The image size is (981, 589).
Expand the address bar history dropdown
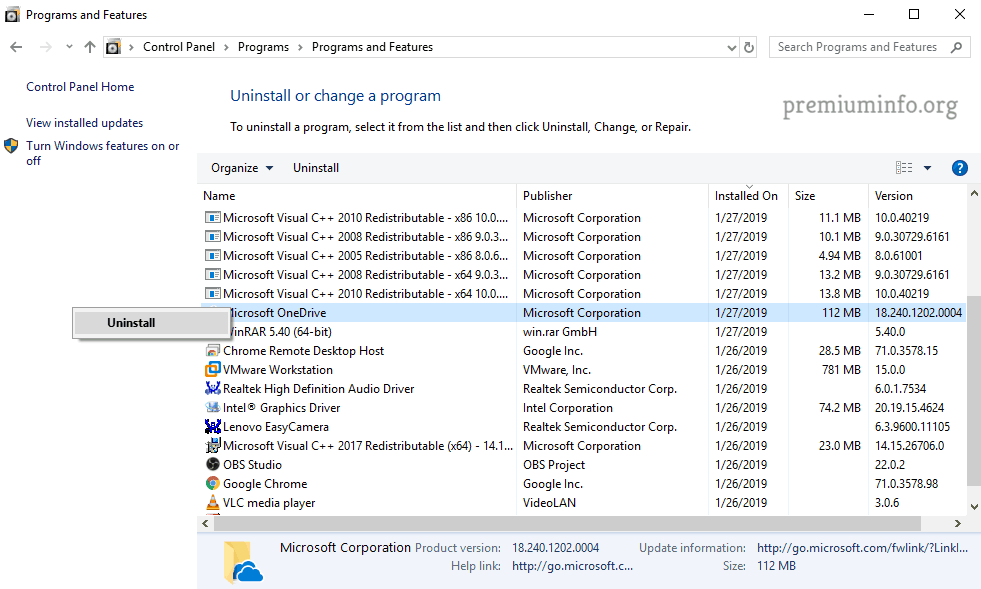click(731, 48)
